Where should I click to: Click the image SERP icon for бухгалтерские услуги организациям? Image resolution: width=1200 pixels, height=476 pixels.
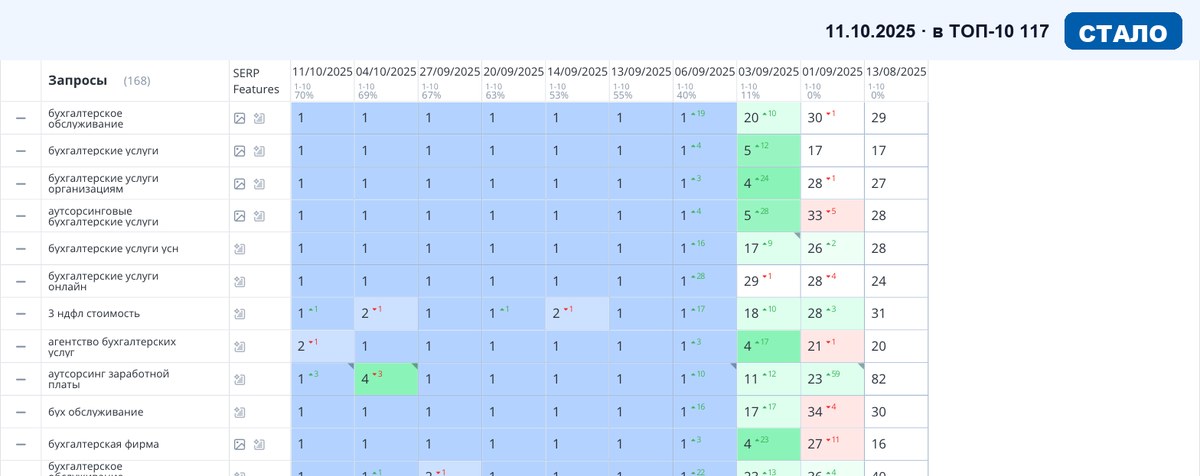pyautogui.click(x=239, y=184)
